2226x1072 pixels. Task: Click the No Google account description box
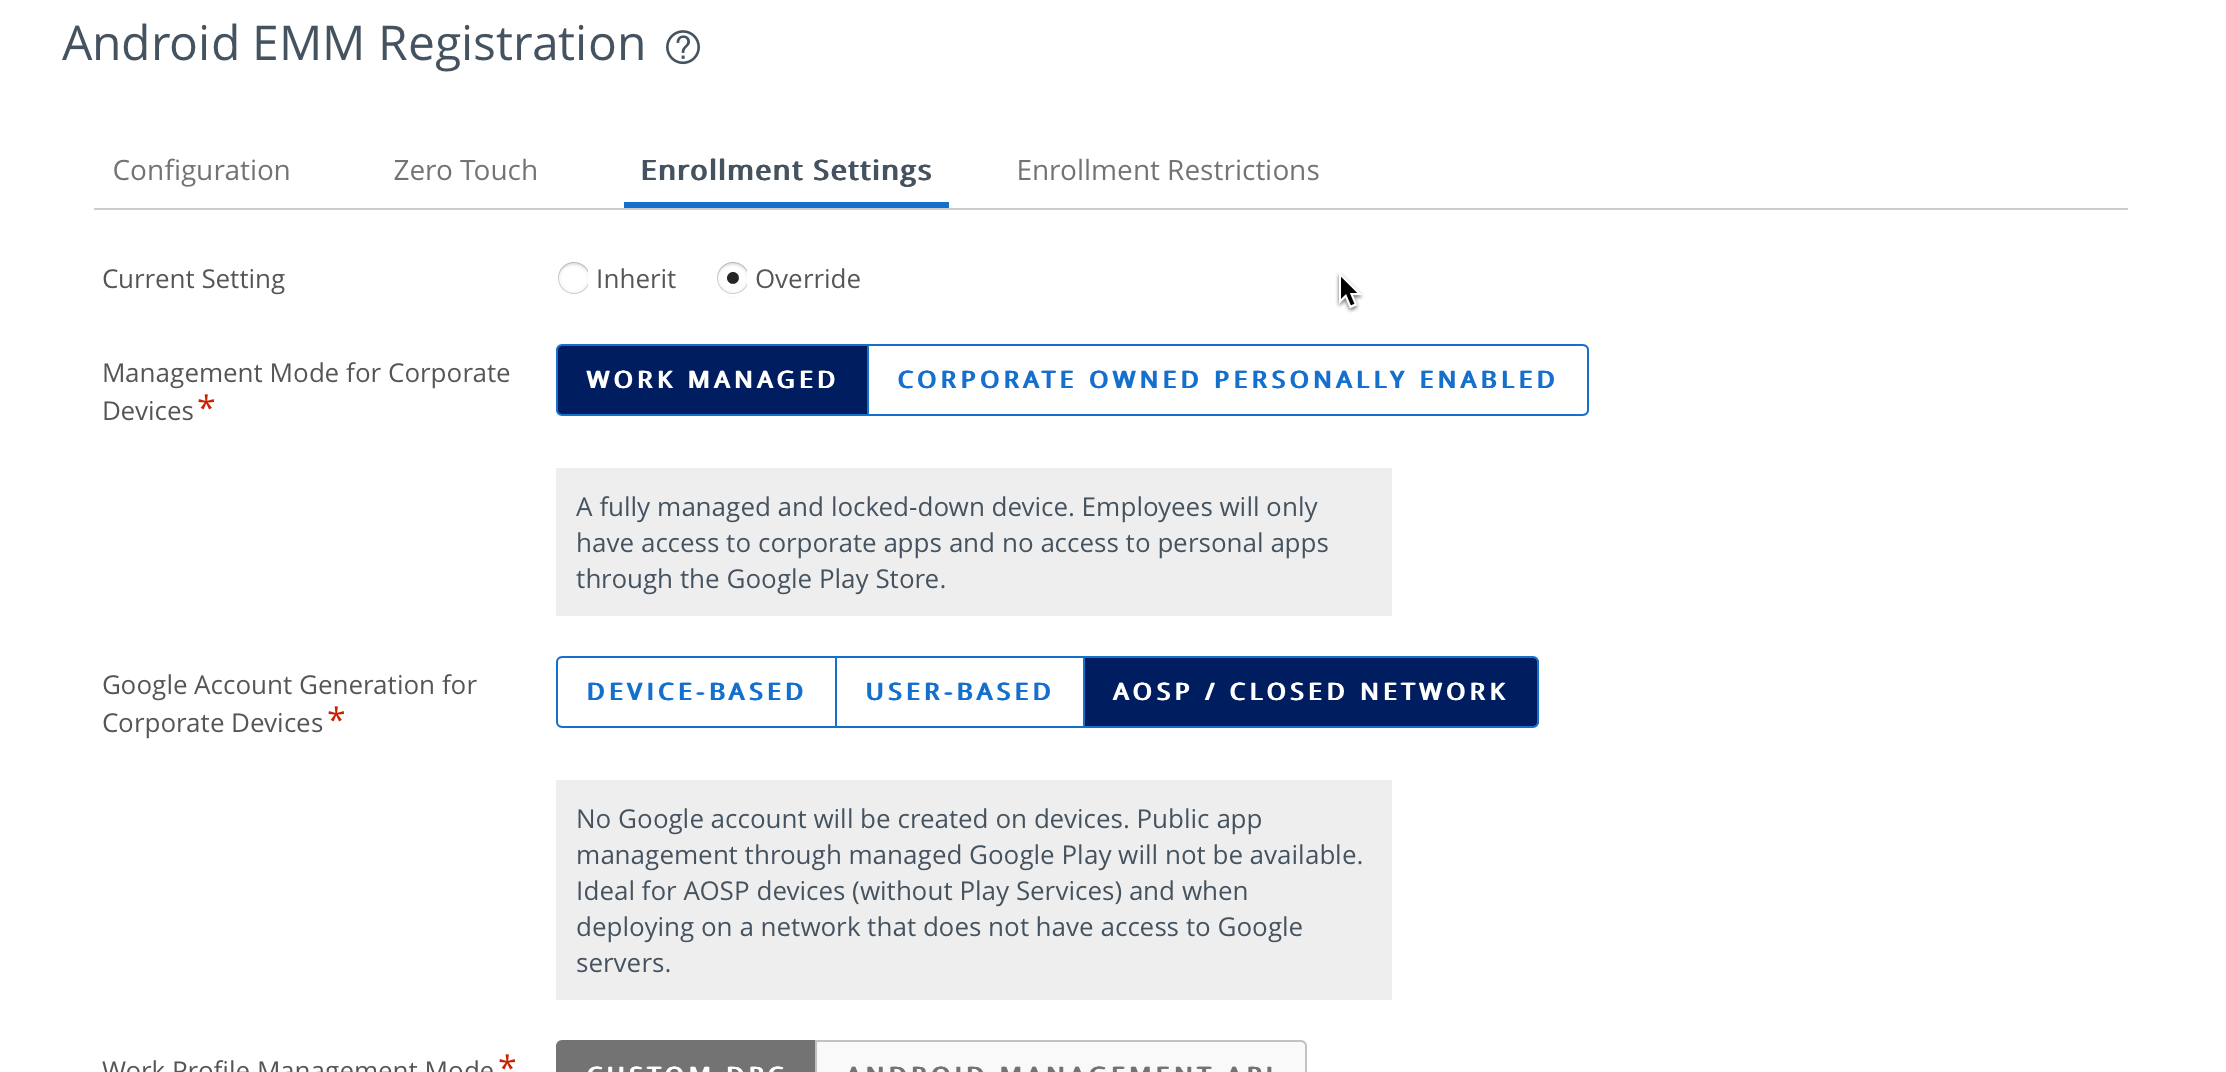(x=973, y=890)
